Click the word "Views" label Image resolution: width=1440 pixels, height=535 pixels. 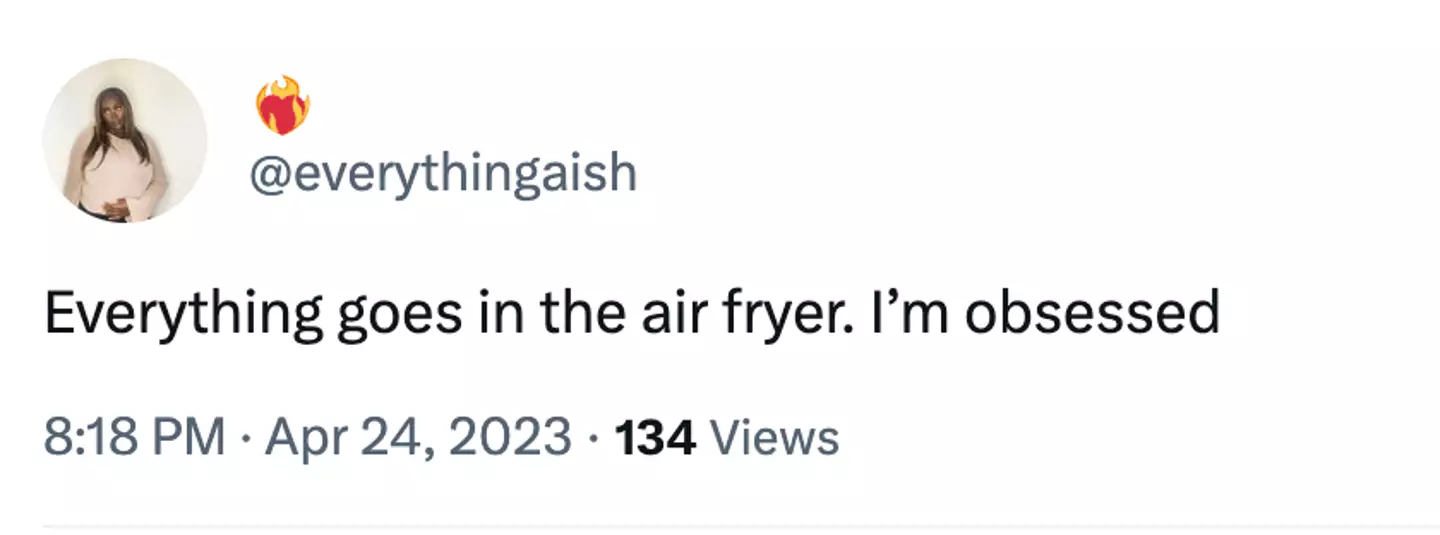773,438
